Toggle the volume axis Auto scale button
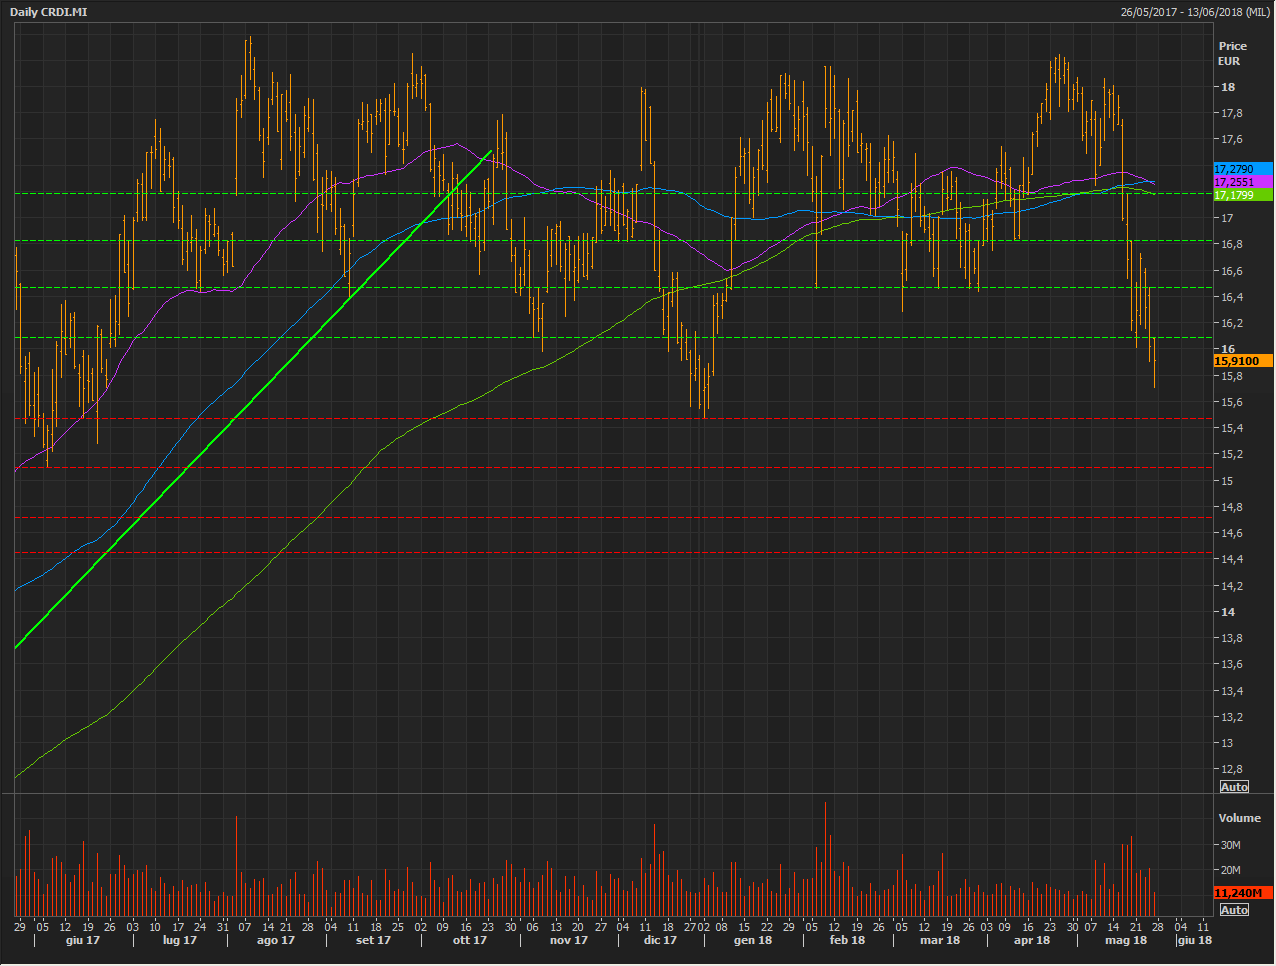 point(1234,909)
